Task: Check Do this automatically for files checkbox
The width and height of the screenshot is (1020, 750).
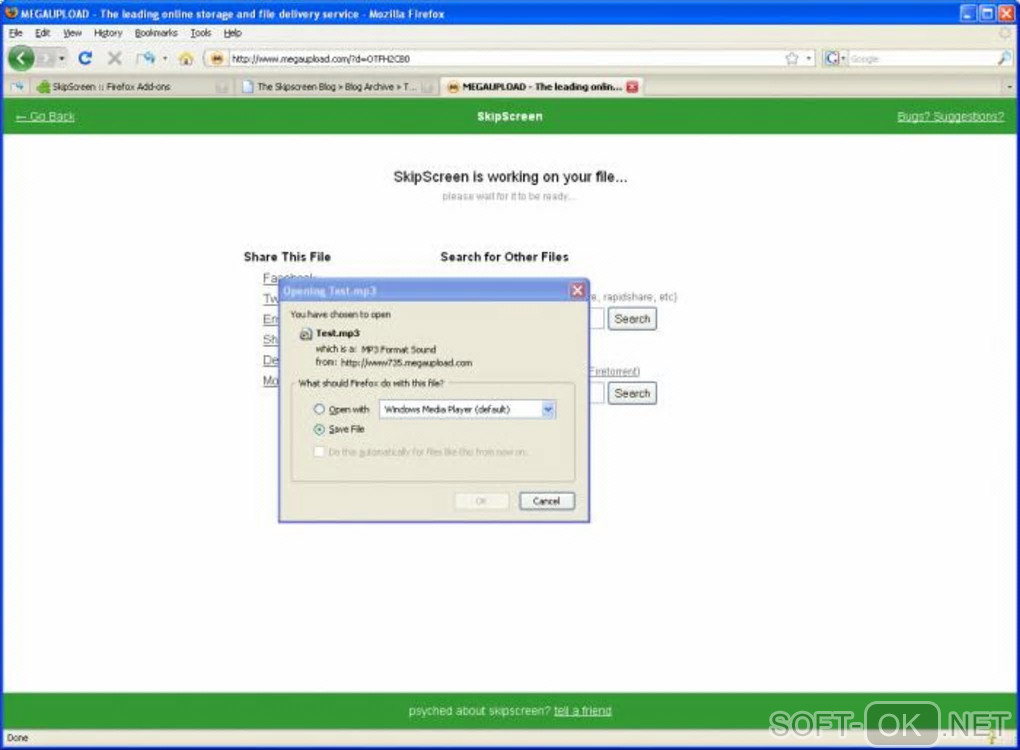Action: pyautogui.click(x=319, y=451)
